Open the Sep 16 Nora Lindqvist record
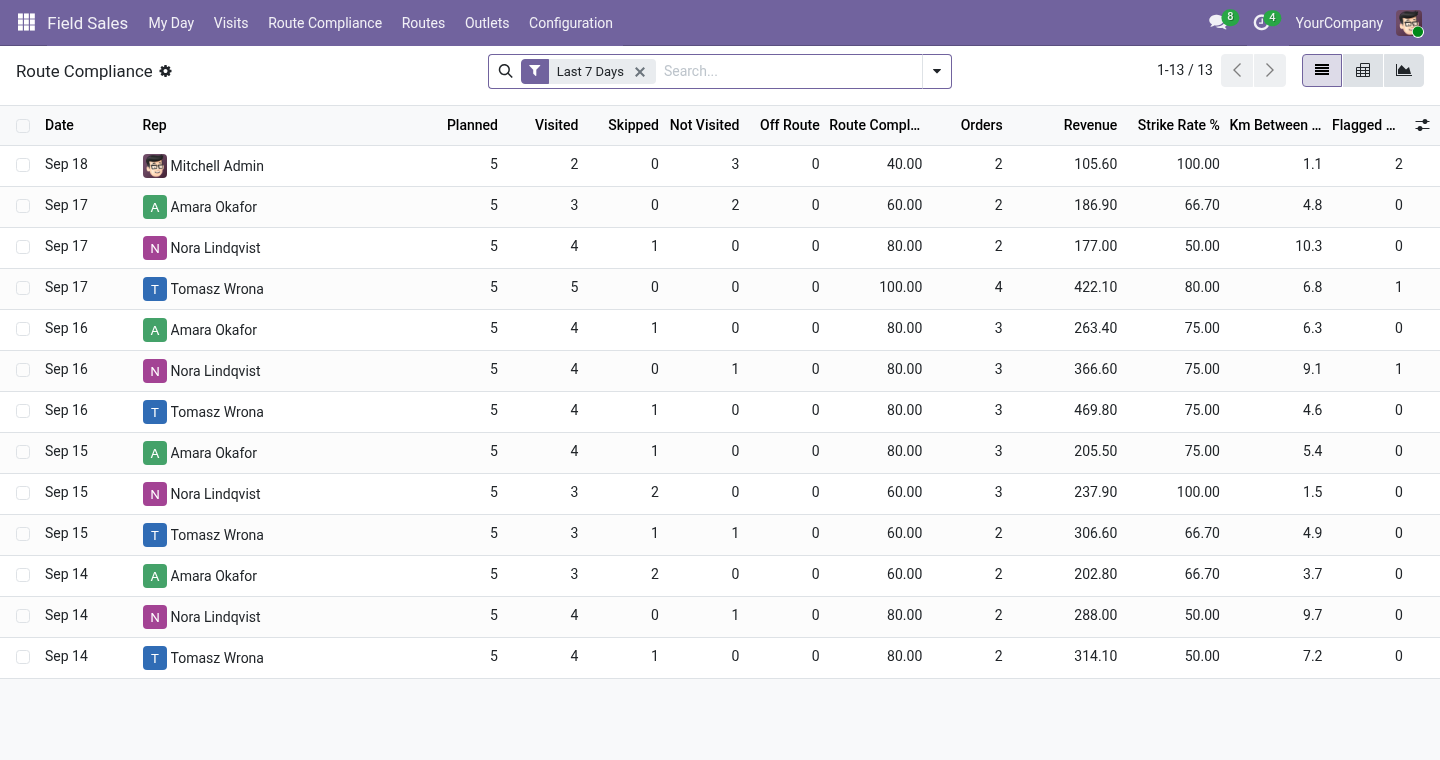This screenshot has width=1440, height=760. click(720, 371)
